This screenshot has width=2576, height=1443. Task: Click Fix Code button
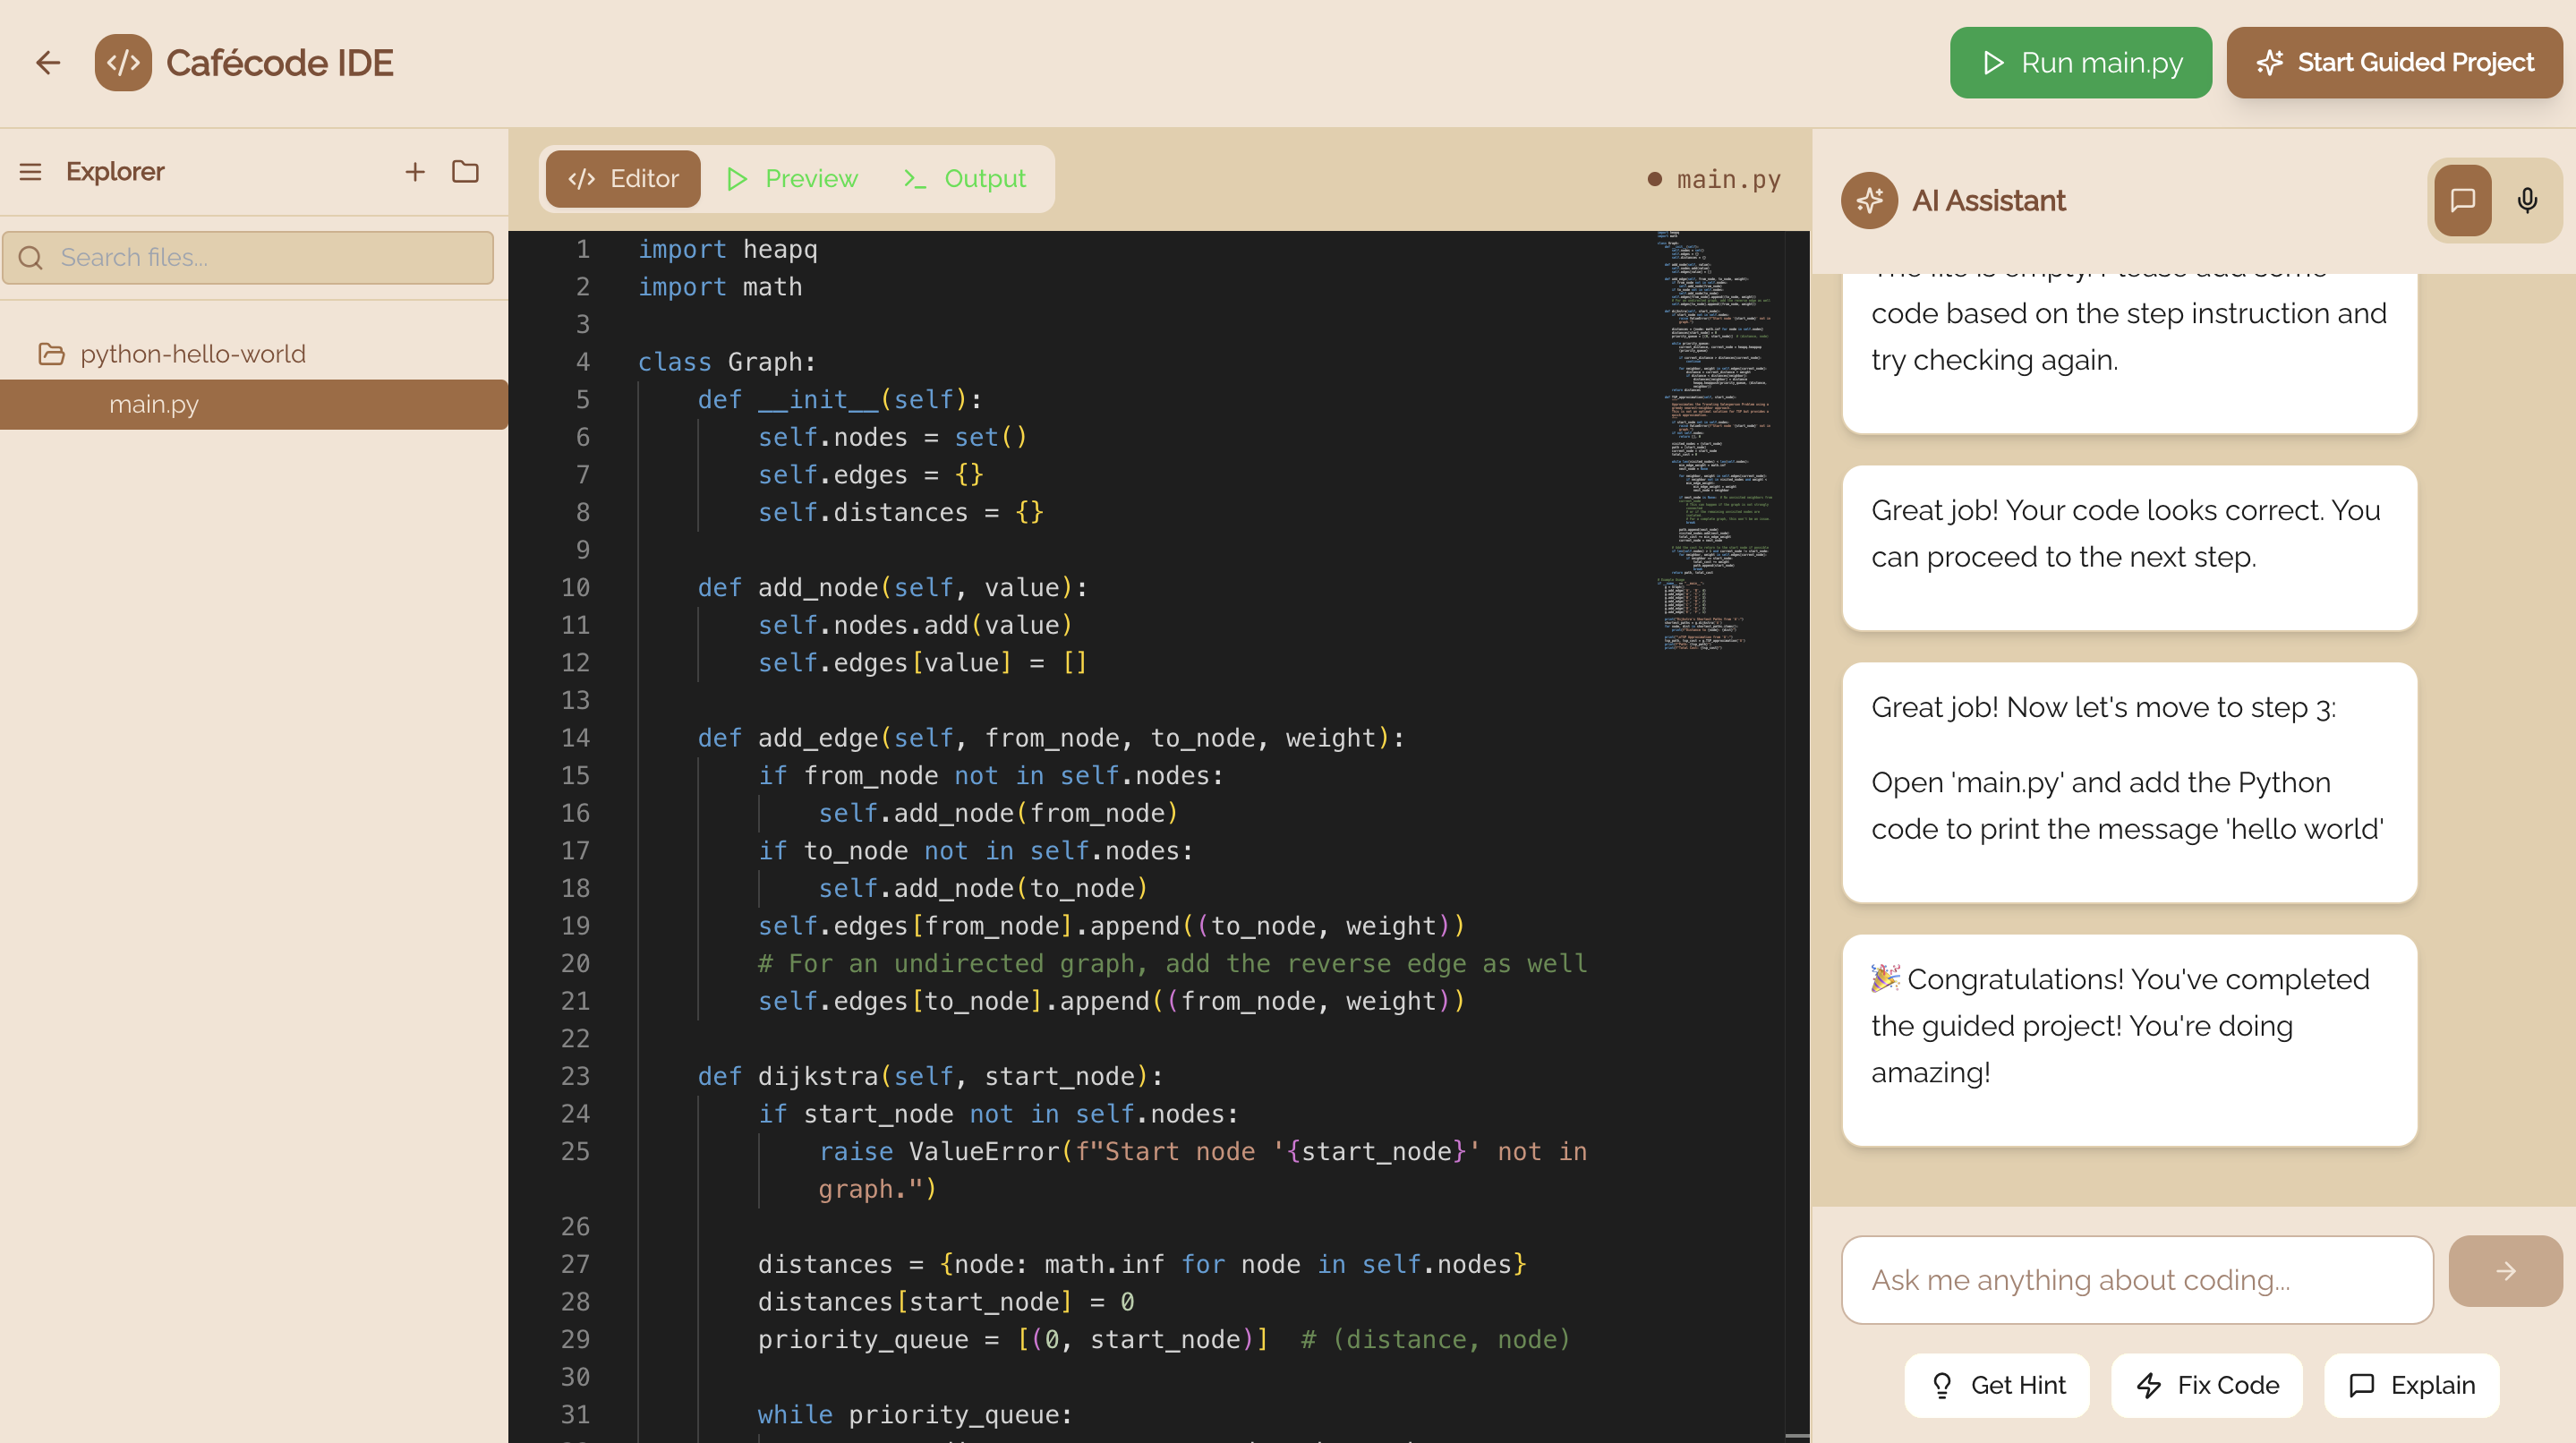2206,1385
